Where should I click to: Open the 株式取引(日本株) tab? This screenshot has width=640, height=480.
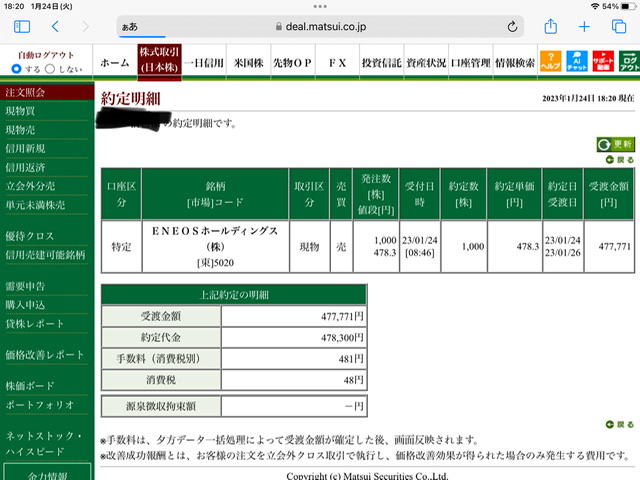coord(159,62)
